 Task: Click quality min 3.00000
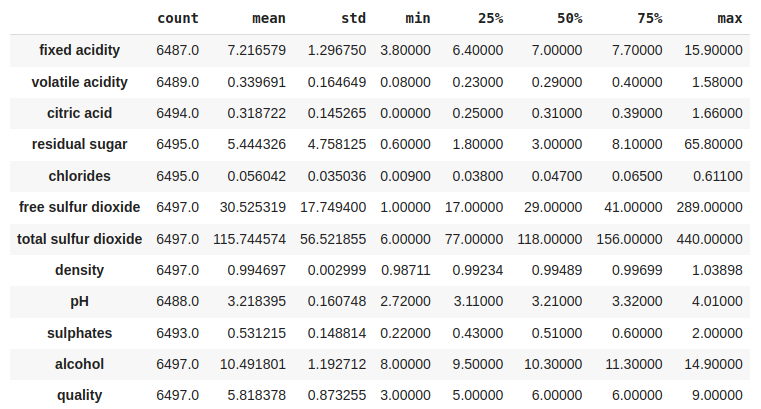click(x=405, y=395)
